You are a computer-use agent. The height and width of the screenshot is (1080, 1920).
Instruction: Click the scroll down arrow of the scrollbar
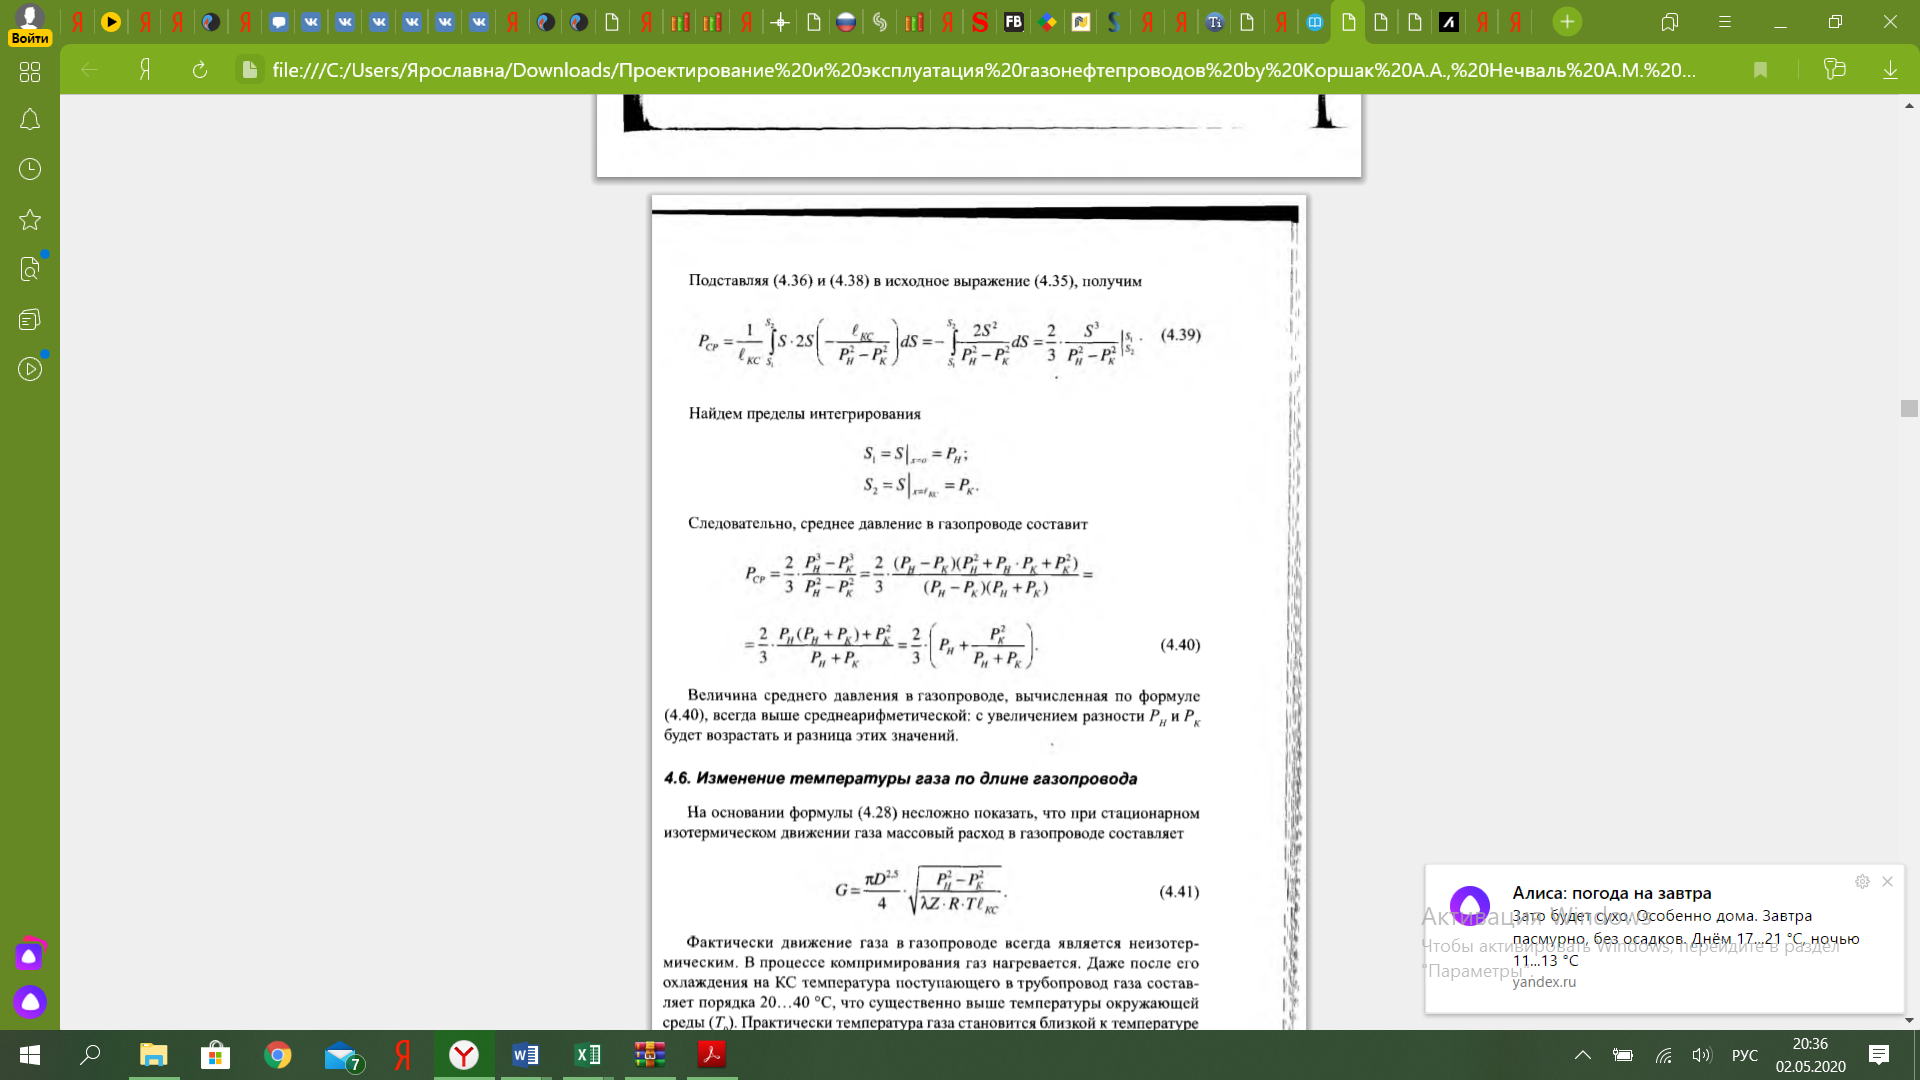(x=1909, y=1020)
